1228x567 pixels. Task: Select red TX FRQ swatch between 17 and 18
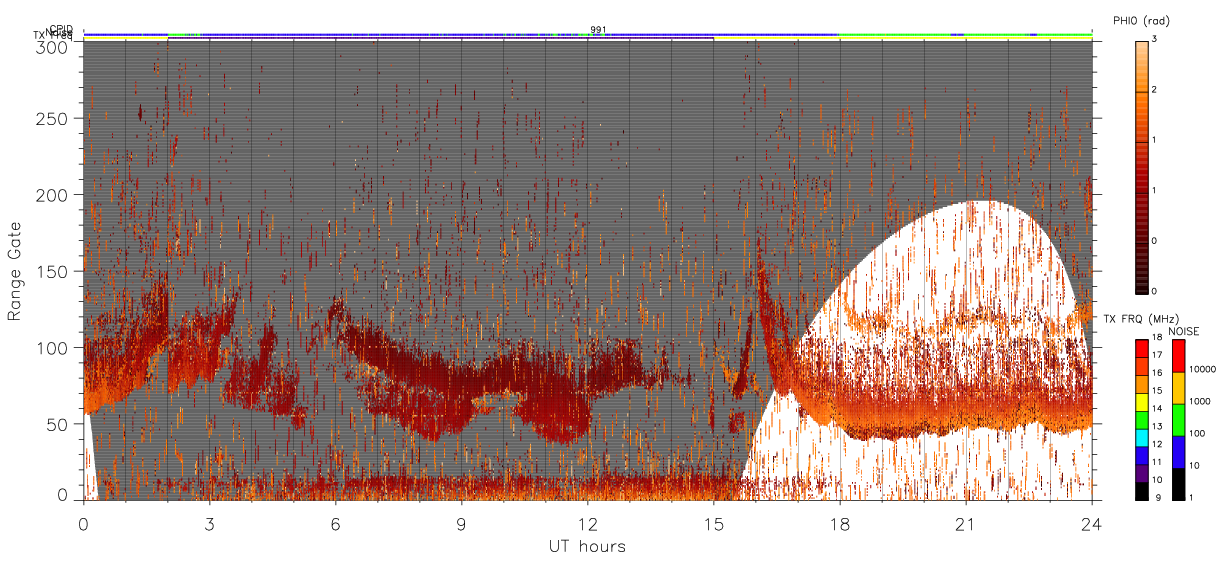point(1142,349)
